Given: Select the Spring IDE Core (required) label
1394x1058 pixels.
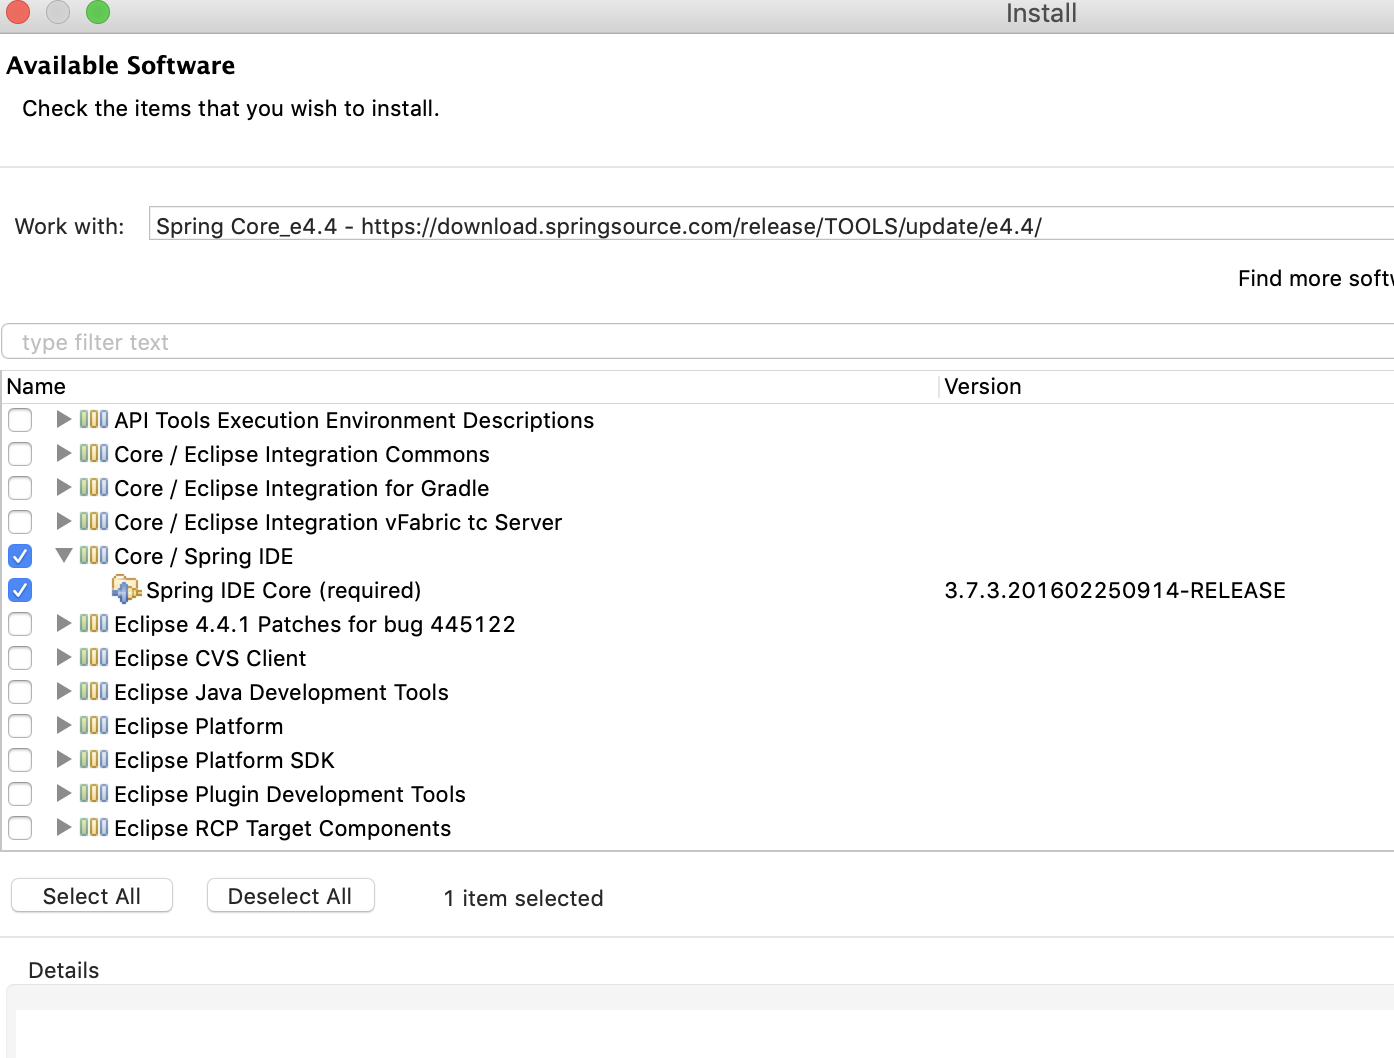Looking at the screenshot, I should click(x=284, y=590).
